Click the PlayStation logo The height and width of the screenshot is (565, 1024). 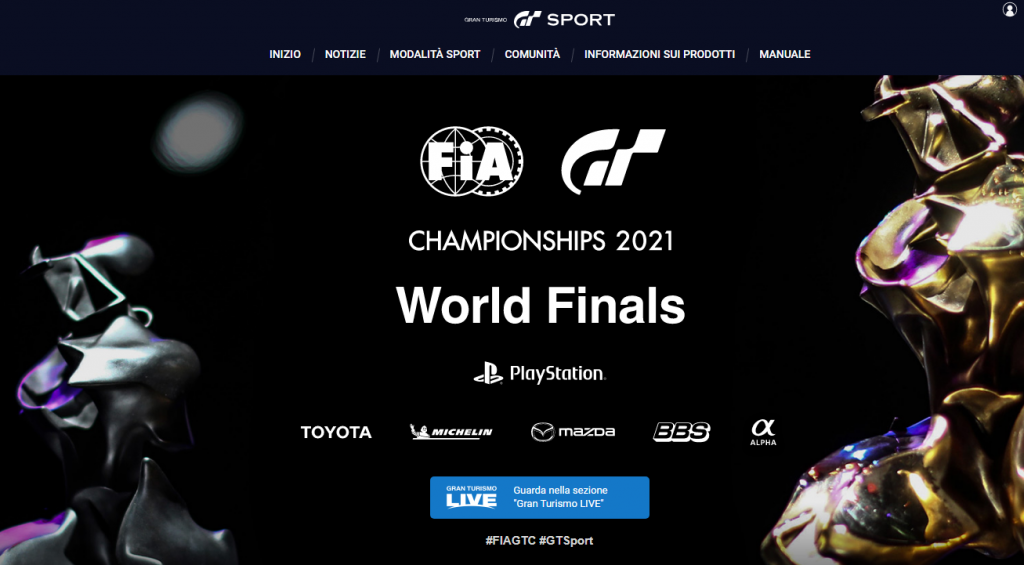point(539,374)
